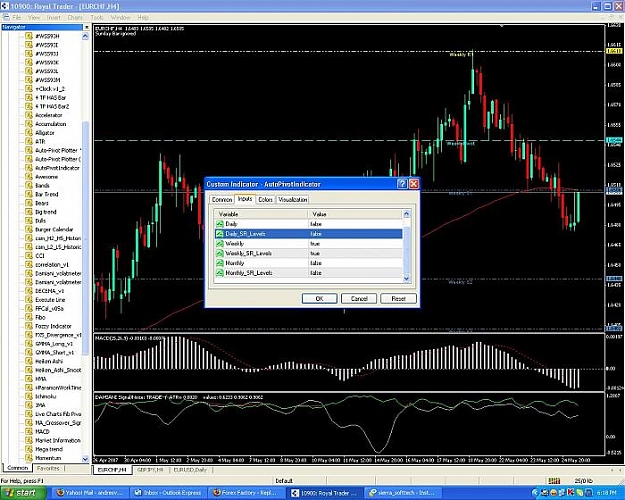Open Yahoo! Mail taskbar item
The height and width of the screenshot is (500, 625).
[91, 493]
